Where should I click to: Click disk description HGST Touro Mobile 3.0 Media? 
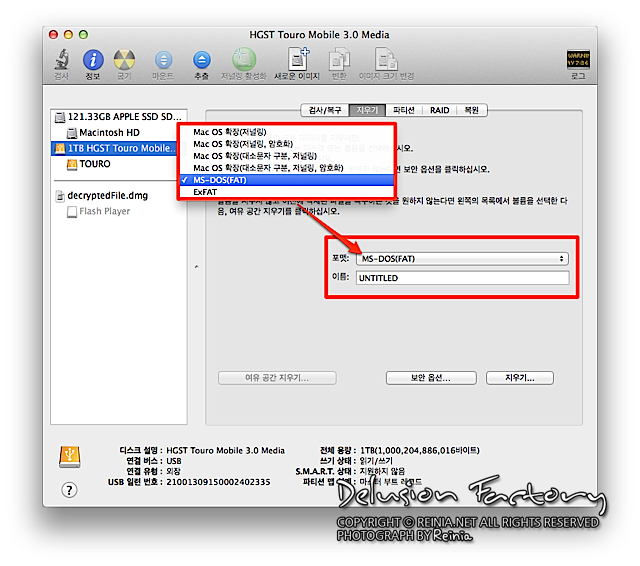pyautogui.click(x=225, y=451)
